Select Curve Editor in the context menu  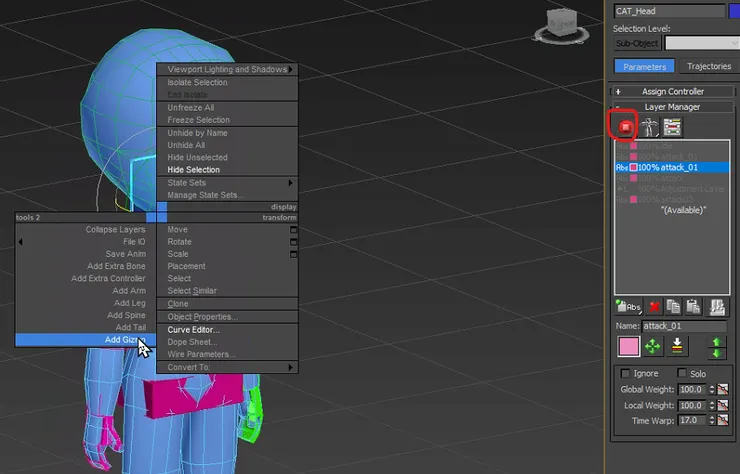(194, 329)
